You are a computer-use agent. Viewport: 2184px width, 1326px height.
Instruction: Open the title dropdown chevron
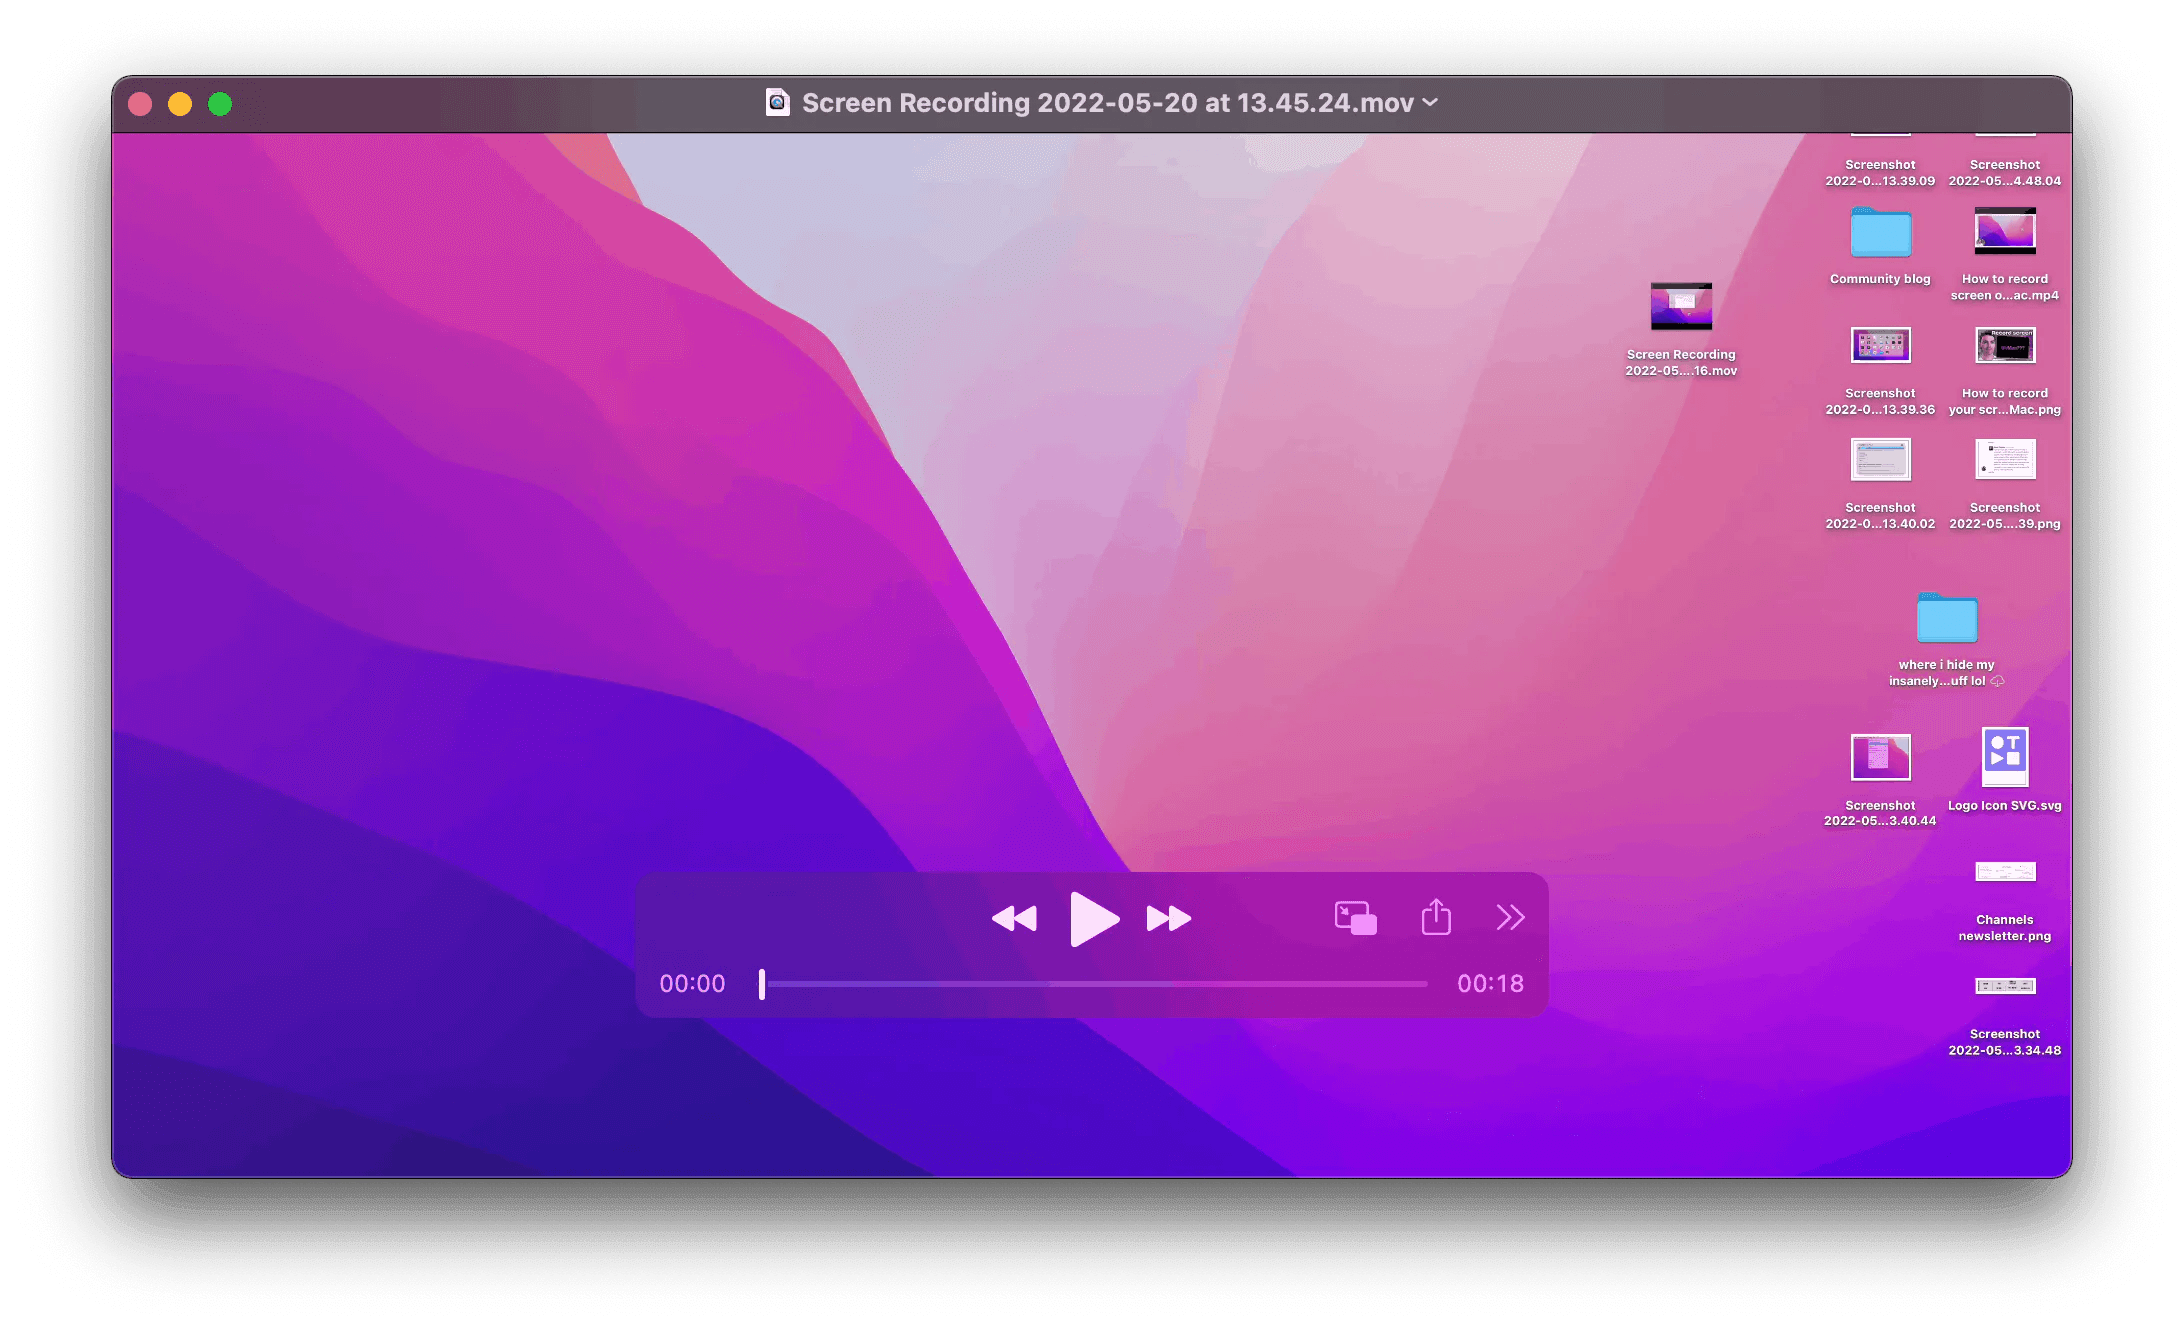click(x=1431, y=102)
